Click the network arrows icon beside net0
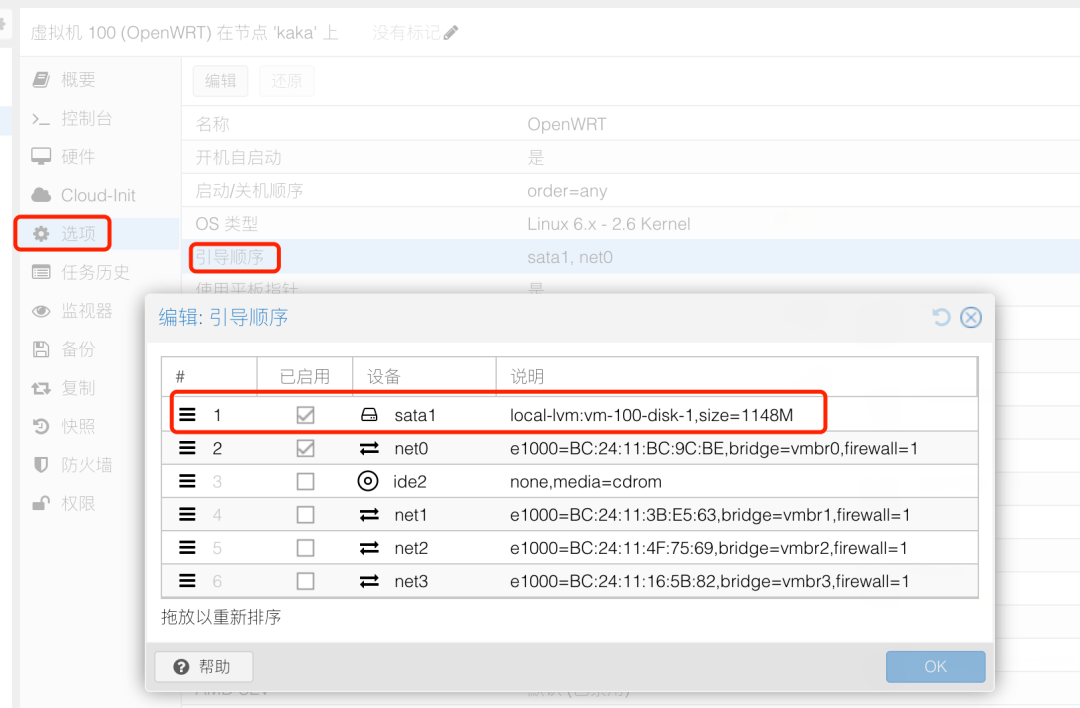1080x708 pixels. pos(369,448)
